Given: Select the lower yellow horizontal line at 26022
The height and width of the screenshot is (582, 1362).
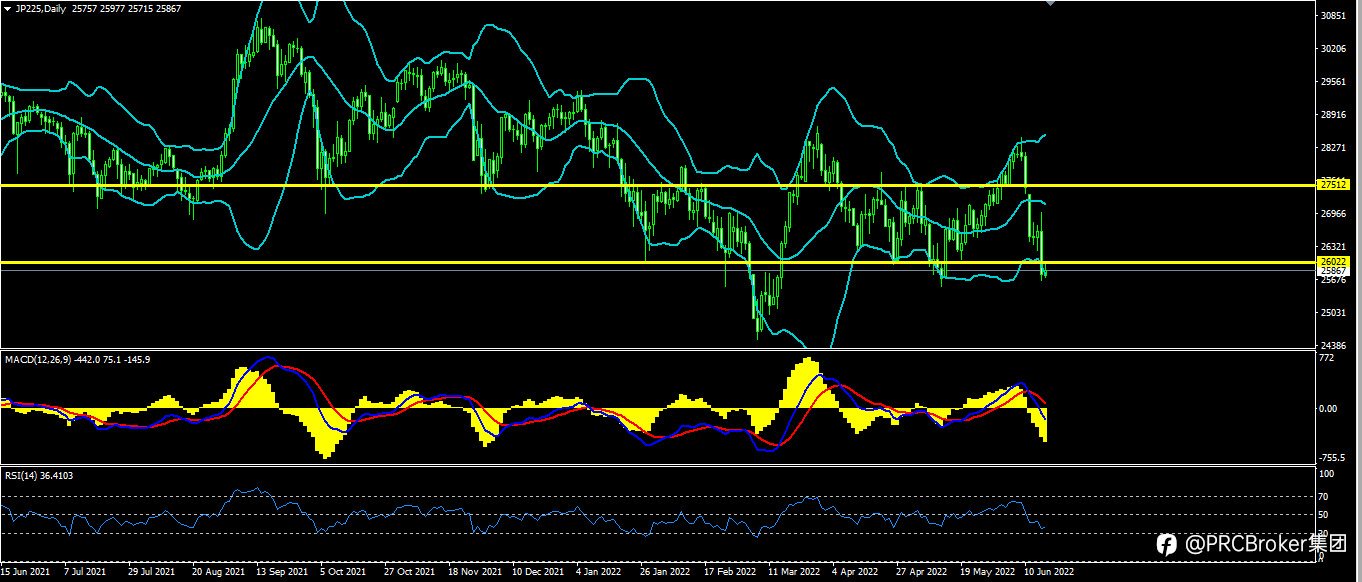Looking at the screenshot, I should (x=657, y=262).
